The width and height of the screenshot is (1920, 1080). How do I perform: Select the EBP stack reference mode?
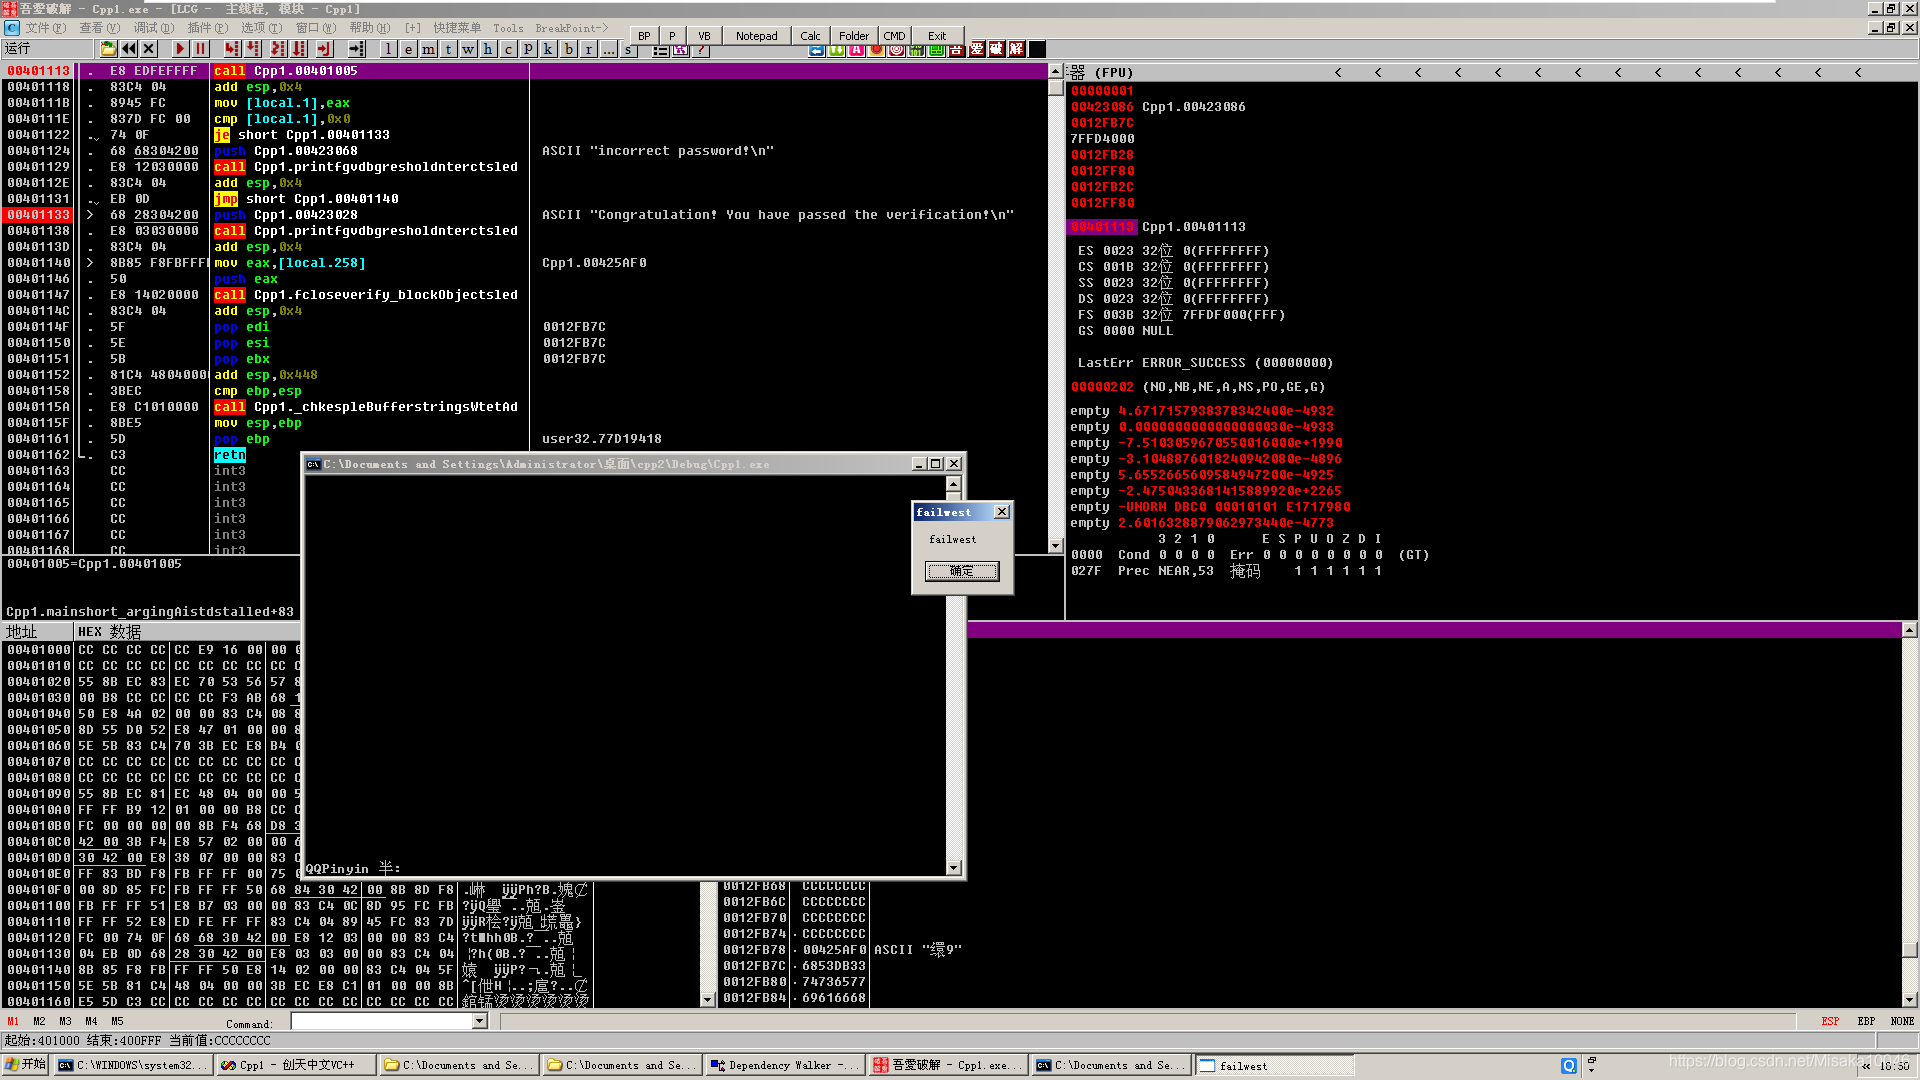(x=1866, y=1021)
